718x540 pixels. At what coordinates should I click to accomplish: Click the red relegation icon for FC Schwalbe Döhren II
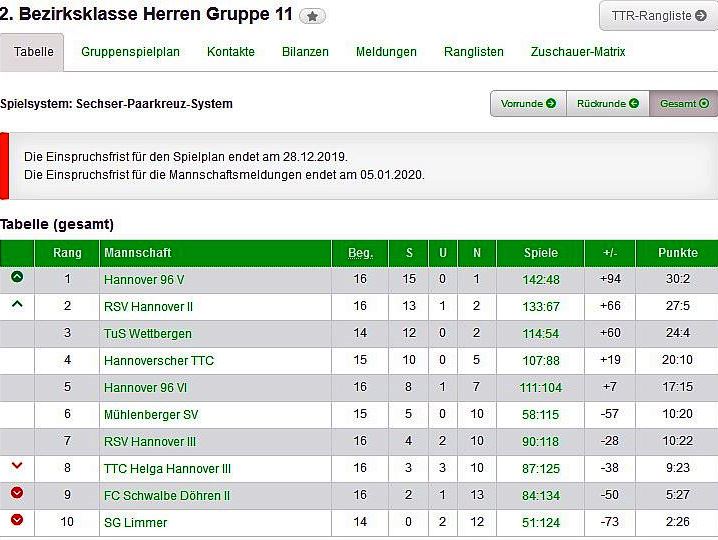(x=17, y=494)
